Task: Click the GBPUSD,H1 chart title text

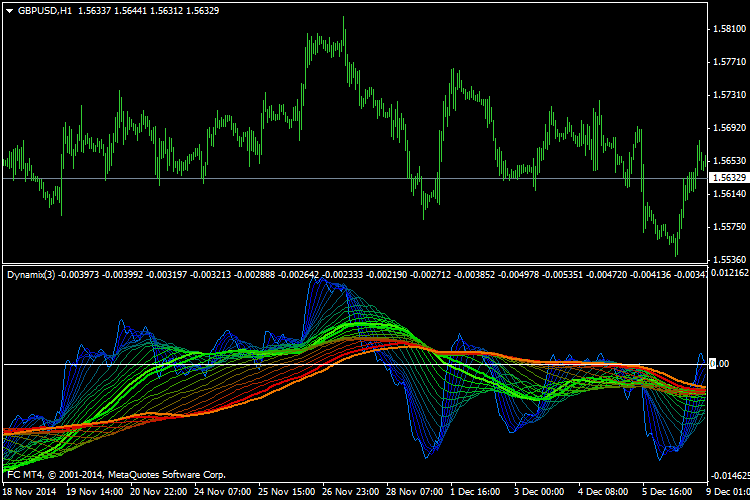Action: tap(44, 11)
